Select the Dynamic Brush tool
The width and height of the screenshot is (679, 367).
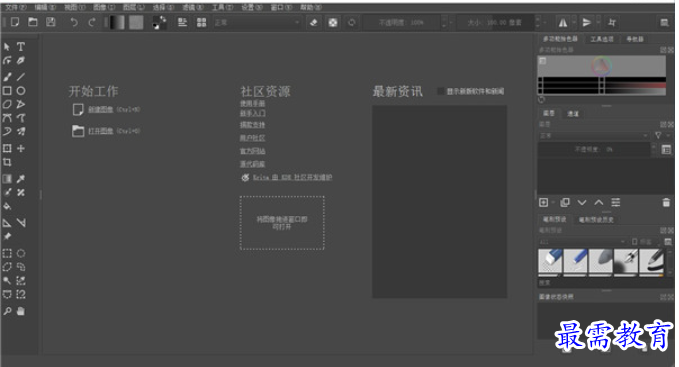tap(7, 132)
